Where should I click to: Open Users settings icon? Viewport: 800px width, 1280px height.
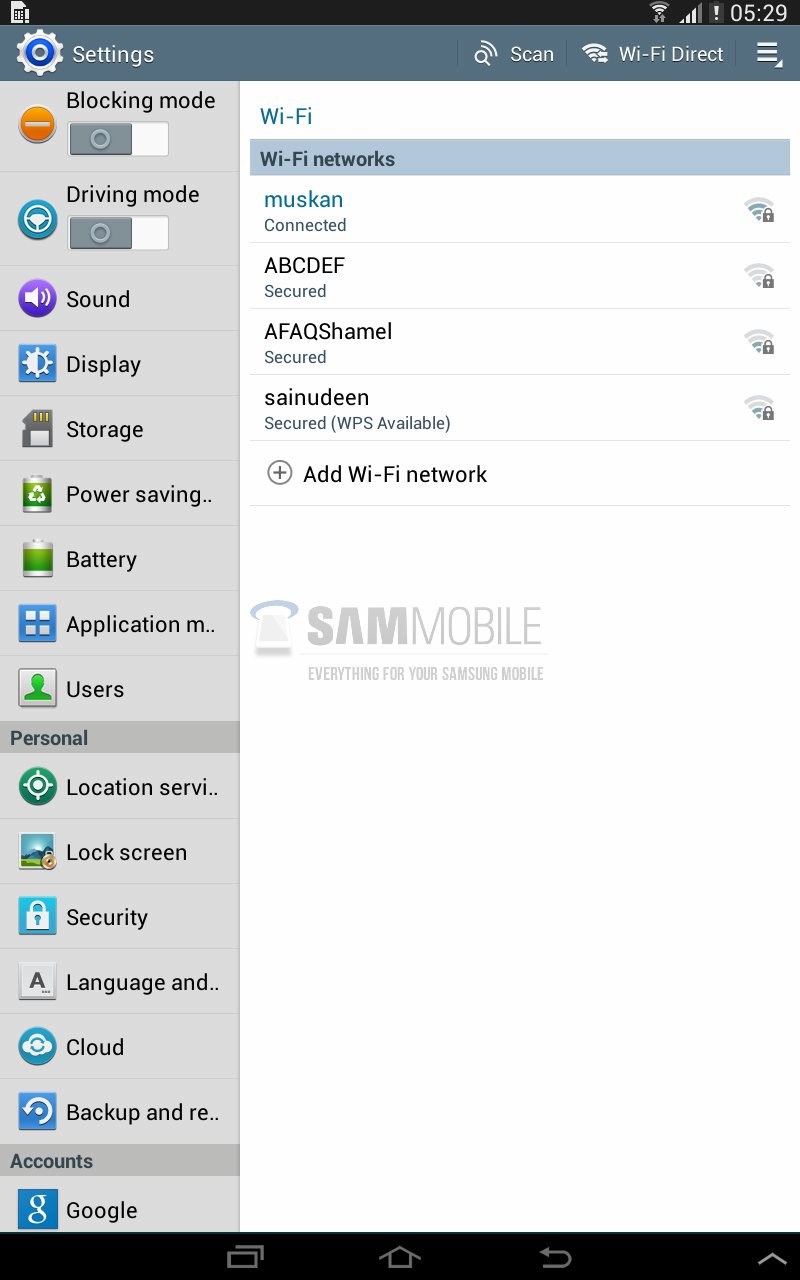pyautogui.click(x=37, y=689)
